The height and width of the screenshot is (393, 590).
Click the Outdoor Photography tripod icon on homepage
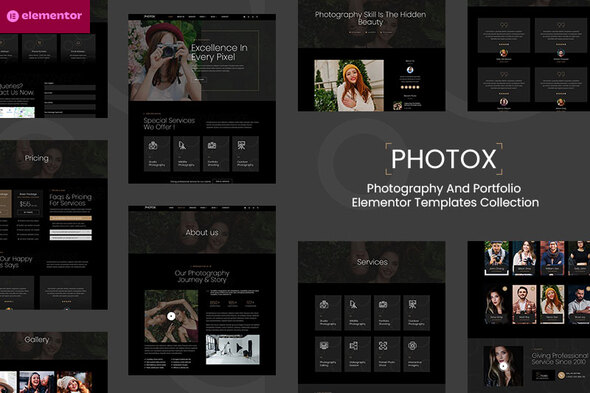[x=241, y=145]
